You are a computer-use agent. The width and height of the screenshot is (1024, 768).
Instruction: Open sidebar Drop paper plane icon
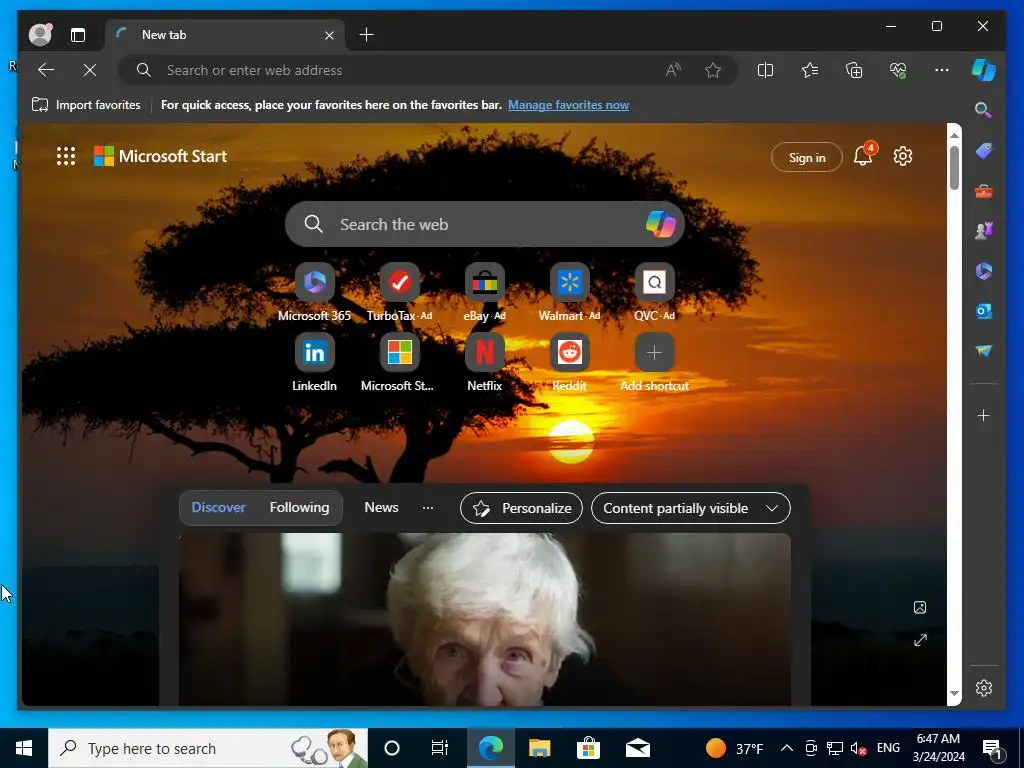click(x=984, y=351)
